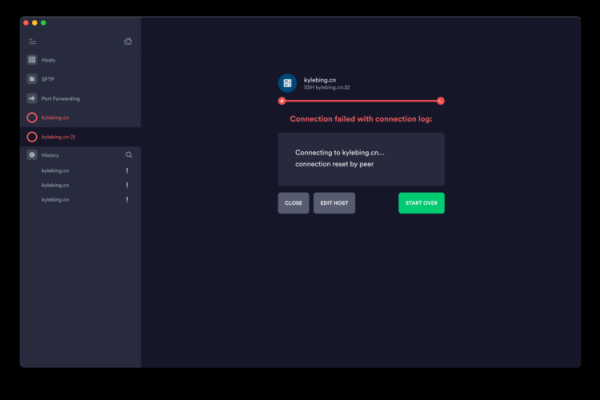600x400 pixels.
Task: Click the green maximize window button
Action: 44,23
